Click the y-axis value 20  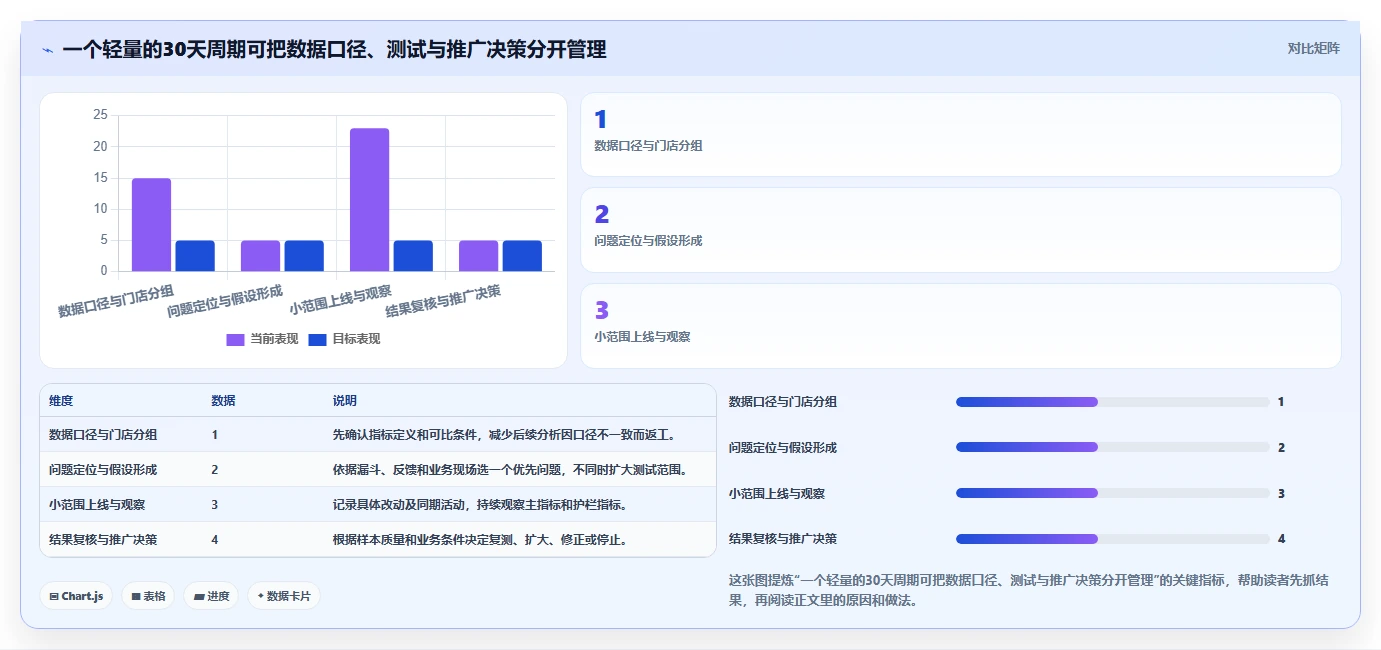100,146
